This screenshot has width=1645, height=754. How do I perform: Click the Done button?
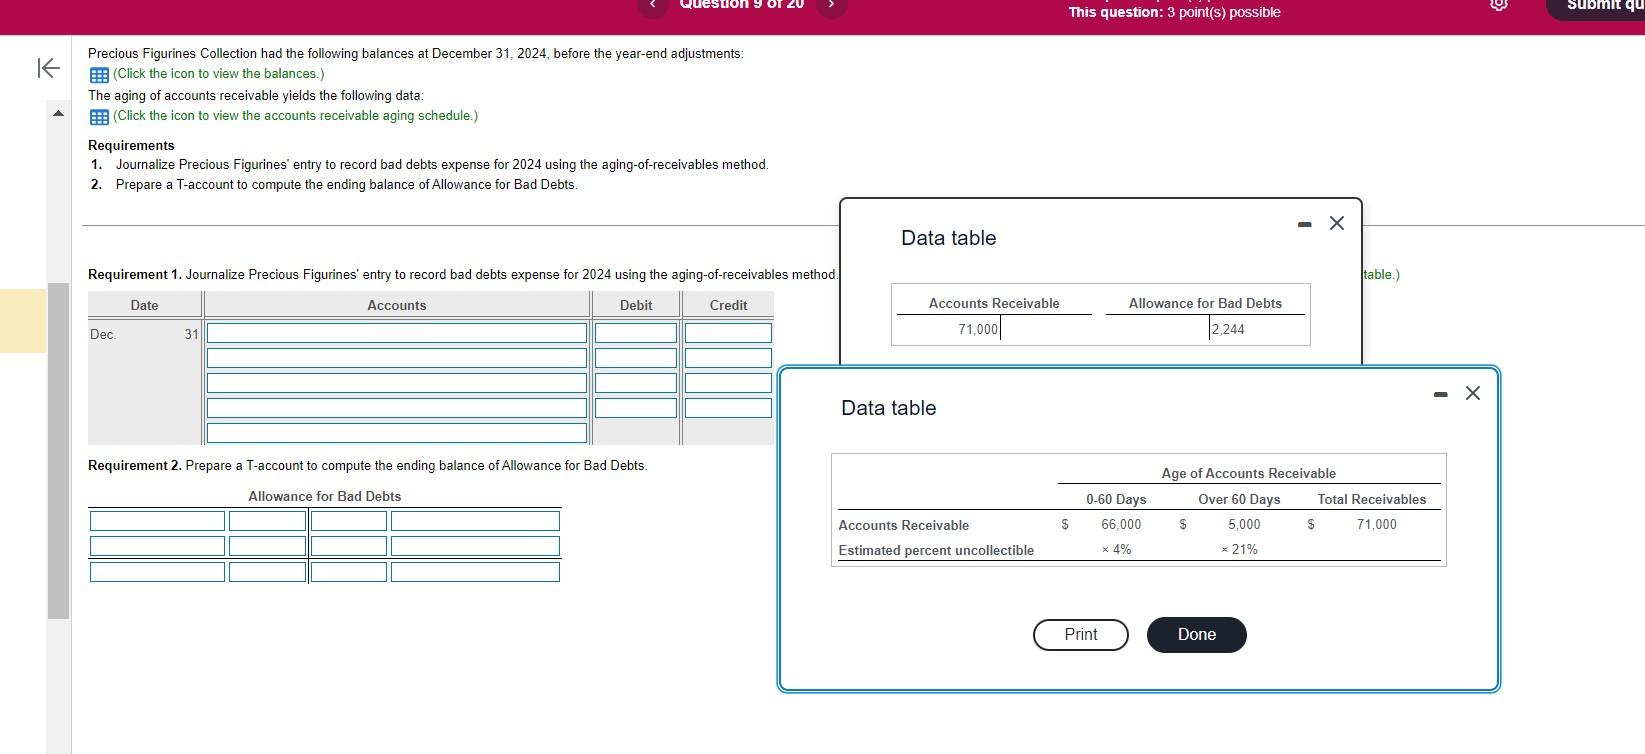pyautogui.click(x=1197, y=635)
